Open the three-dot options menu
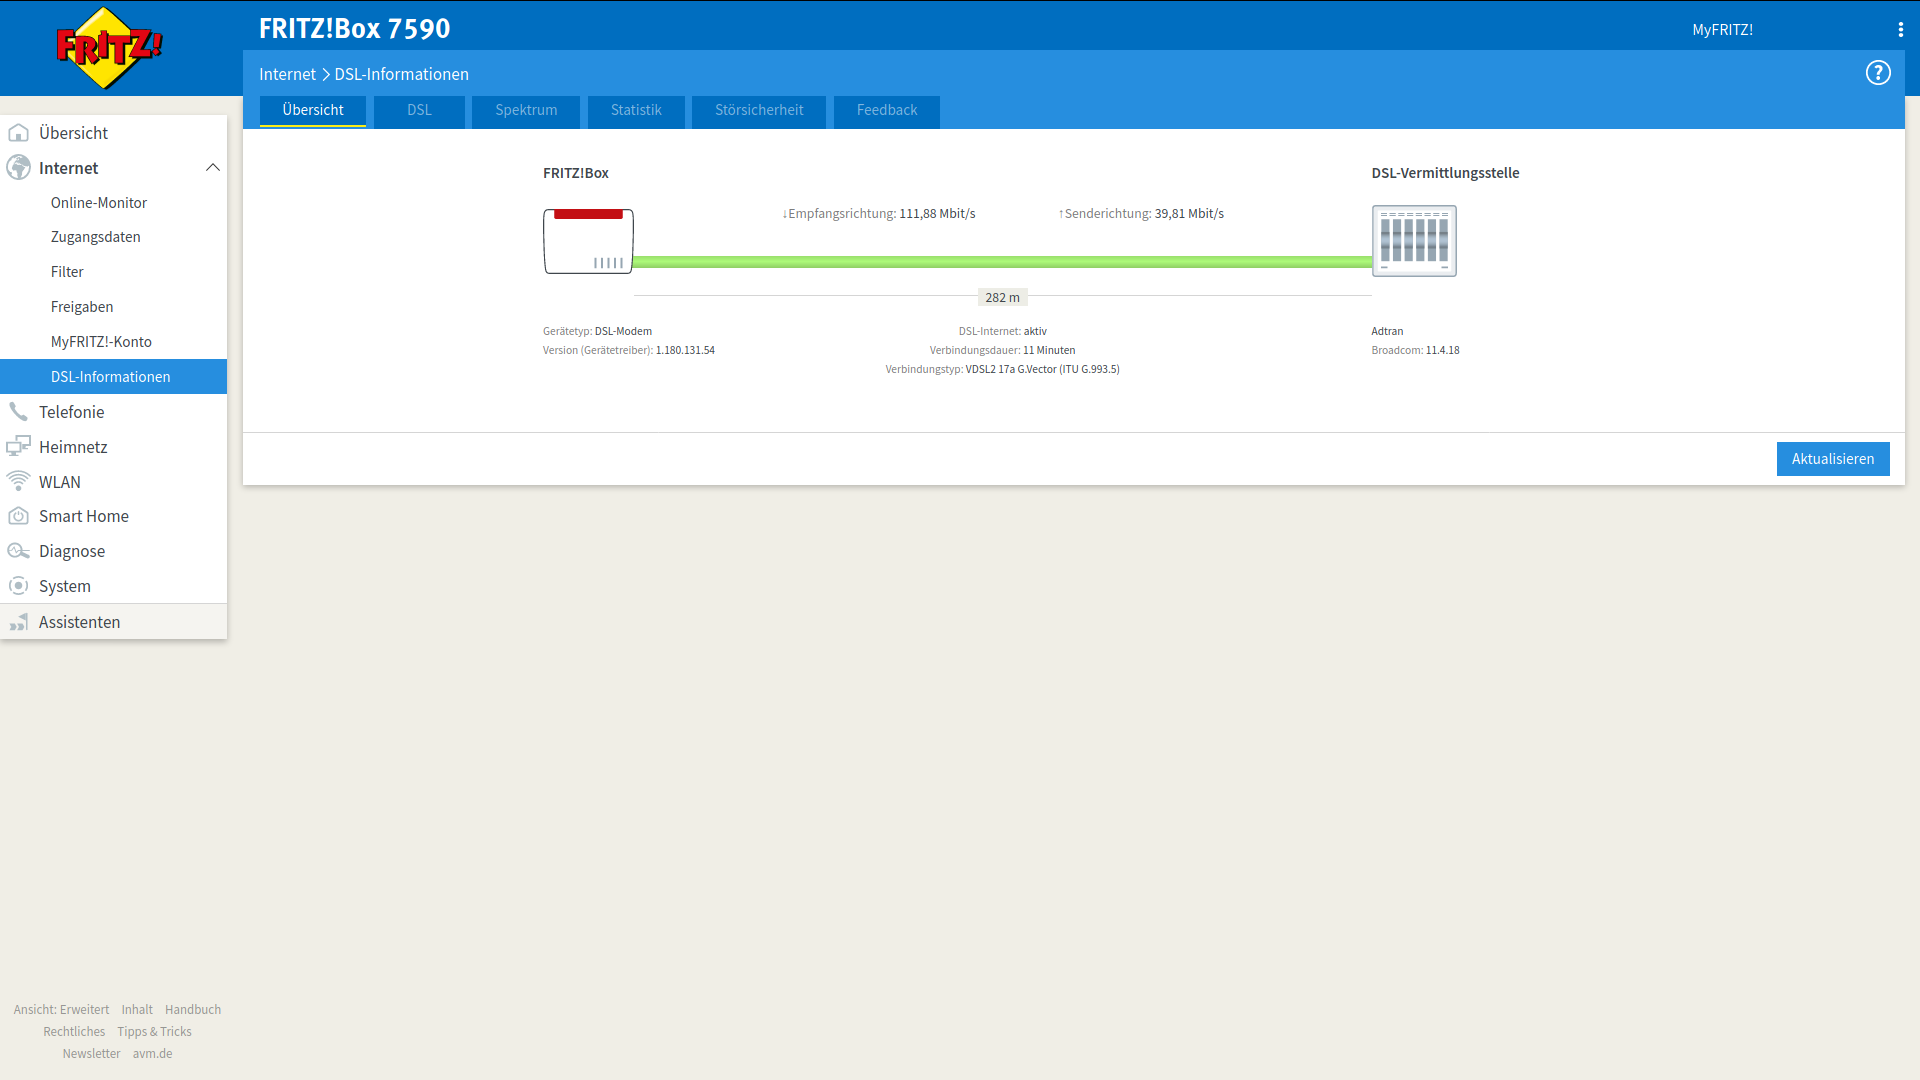This screenshot has height=1080, width=1920. click(1900, 30)
